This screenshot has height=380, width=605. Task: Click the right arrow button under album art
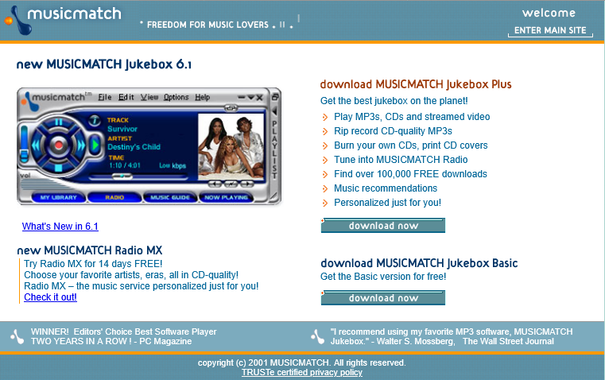(x=247, y=184)
